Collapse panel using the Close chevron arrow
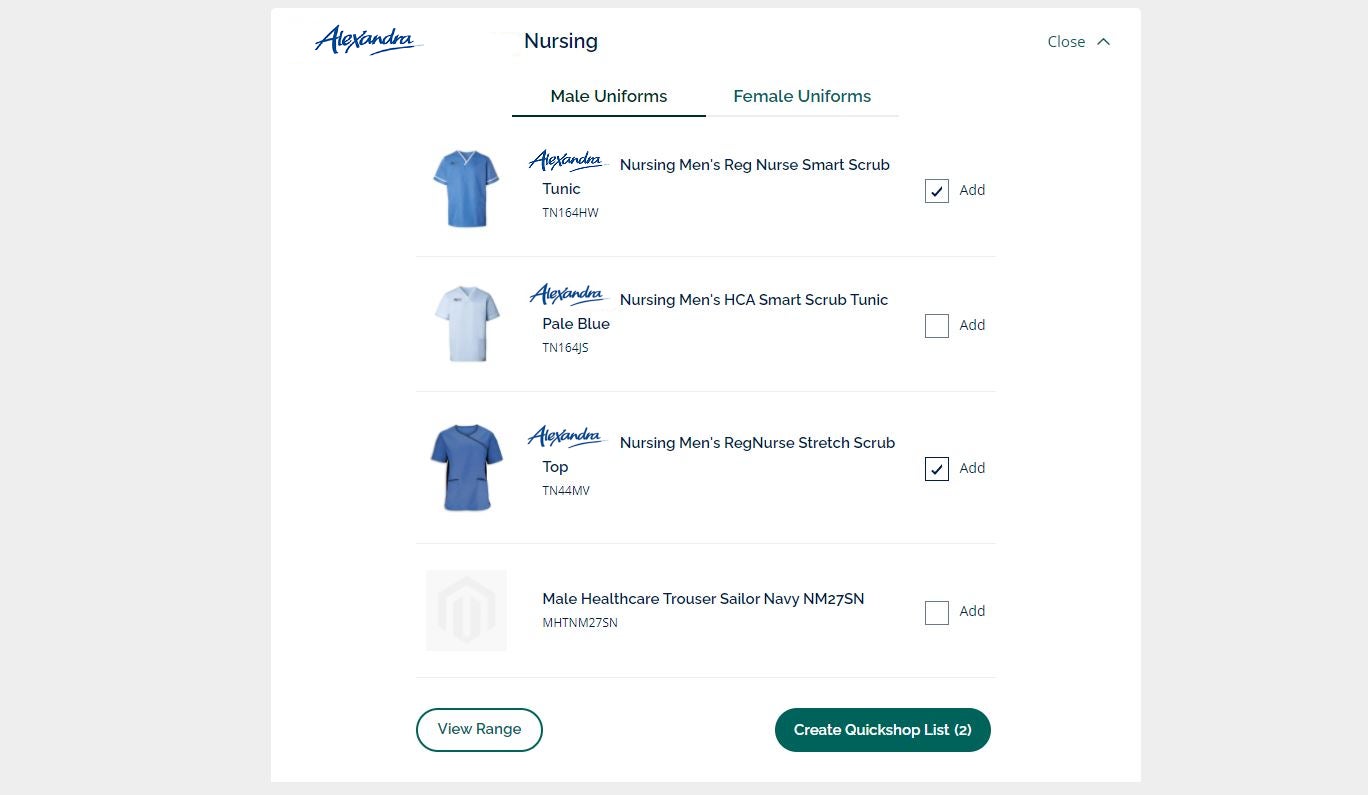This screenshot has height=795, width=1368. 1103,42
